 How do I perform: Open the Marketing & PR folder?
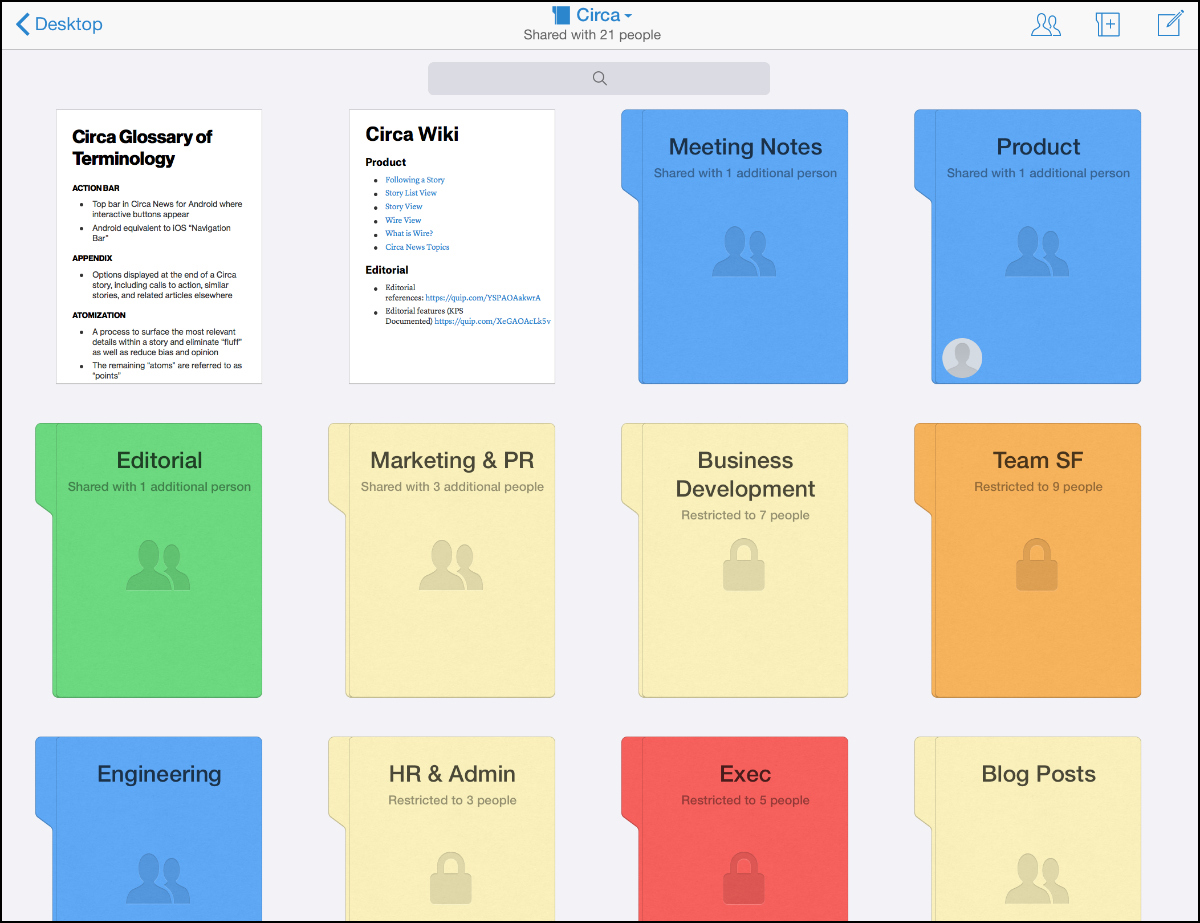pyautogui.click(x=451, y=560)
